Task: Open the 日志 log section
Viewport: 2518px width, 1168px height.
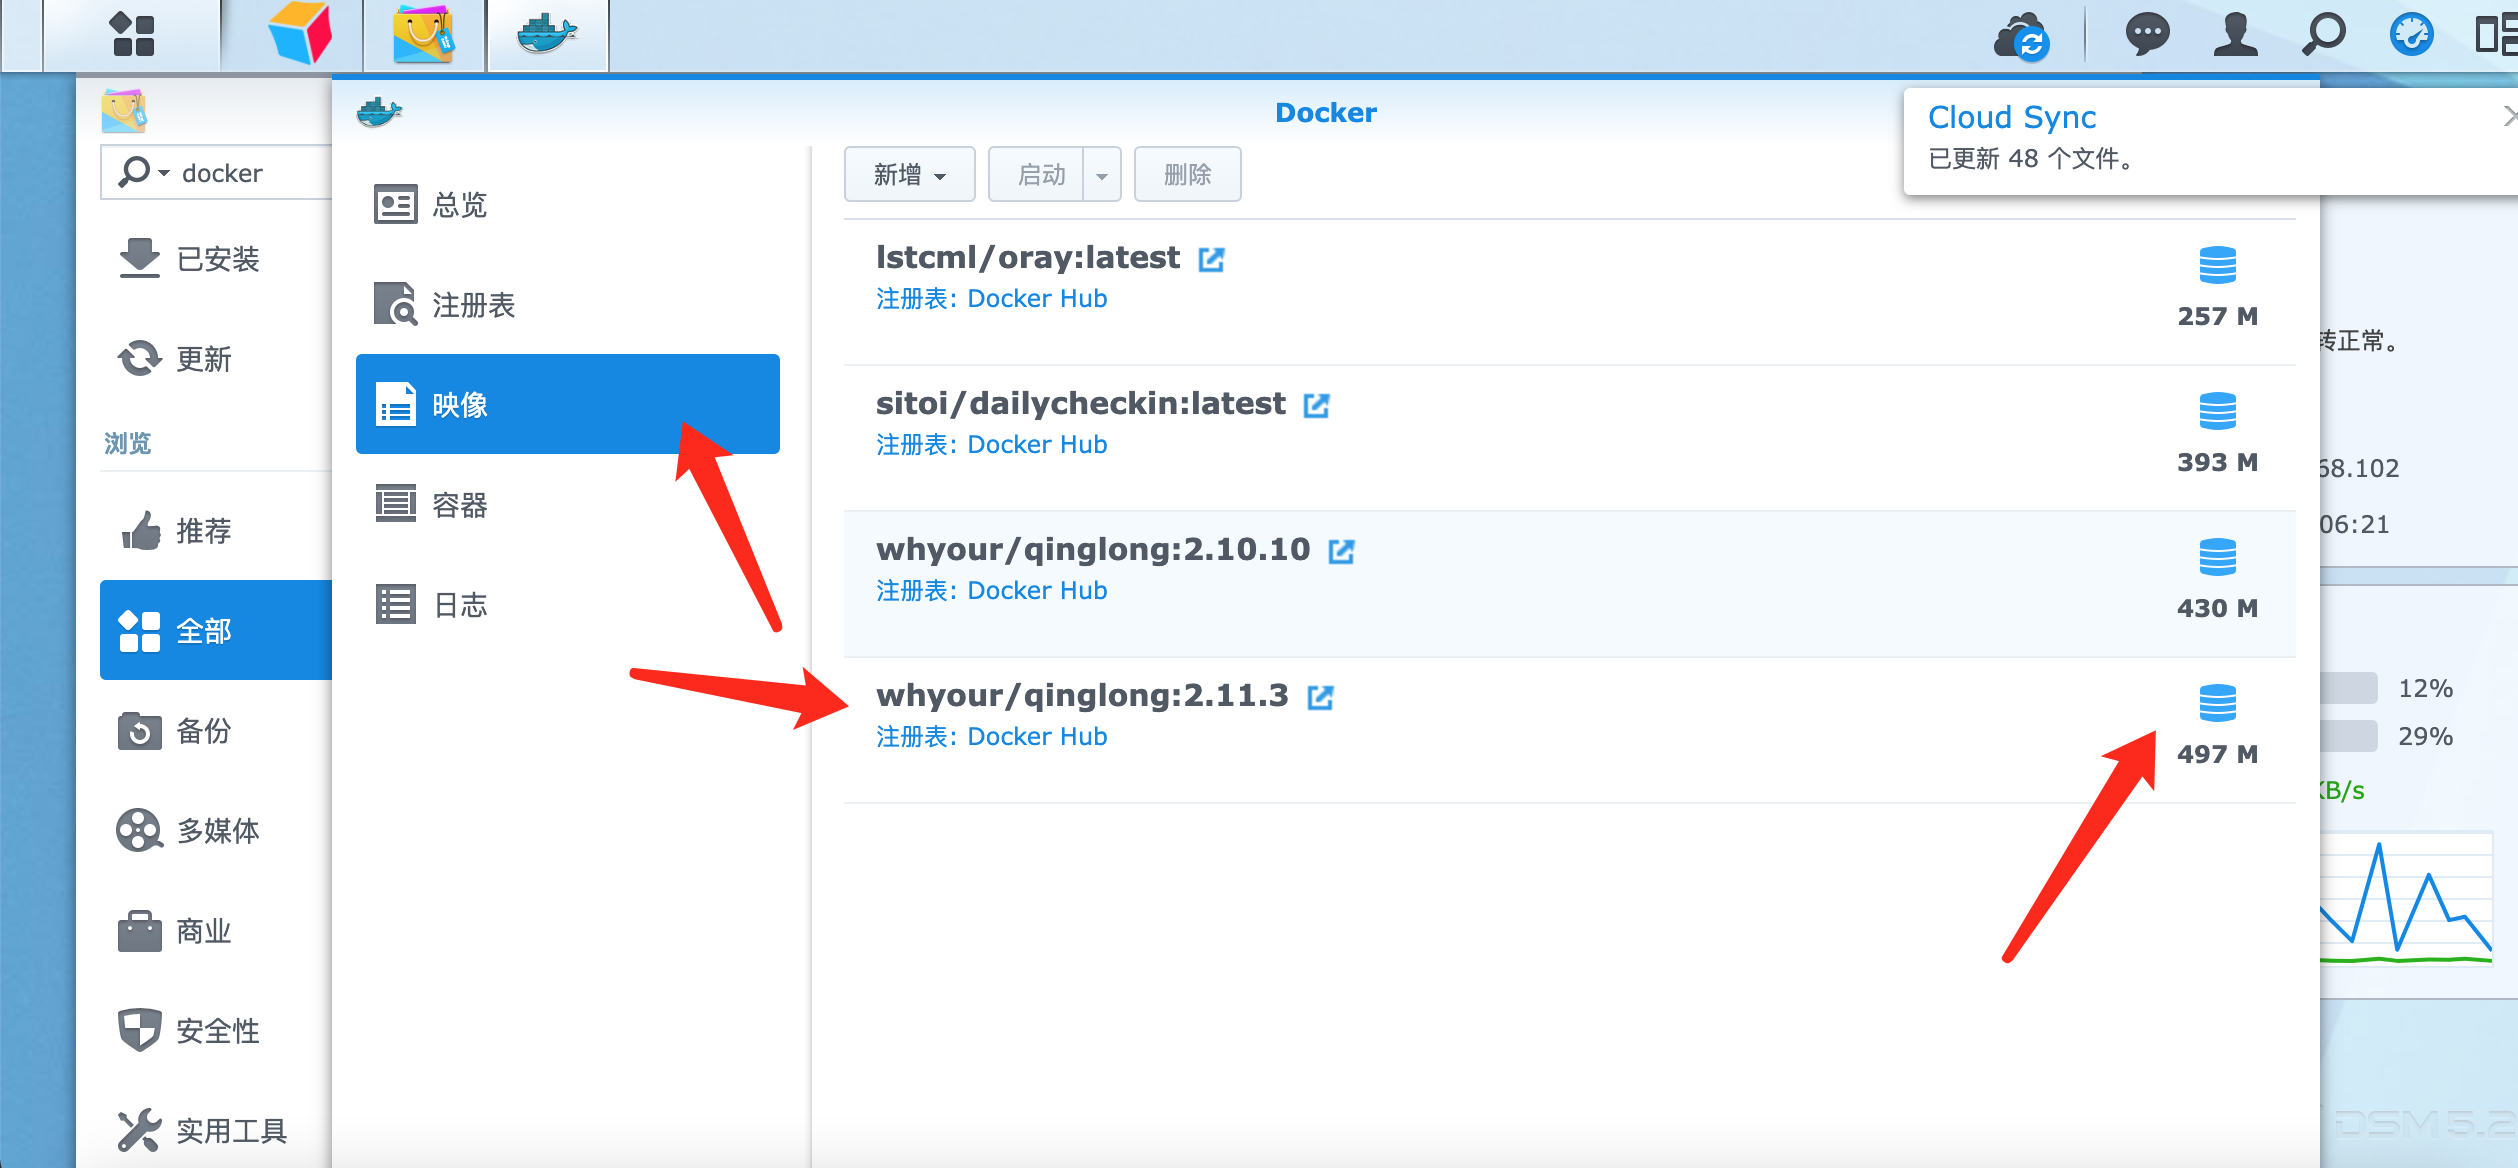Action: click(x=568, y=604)
